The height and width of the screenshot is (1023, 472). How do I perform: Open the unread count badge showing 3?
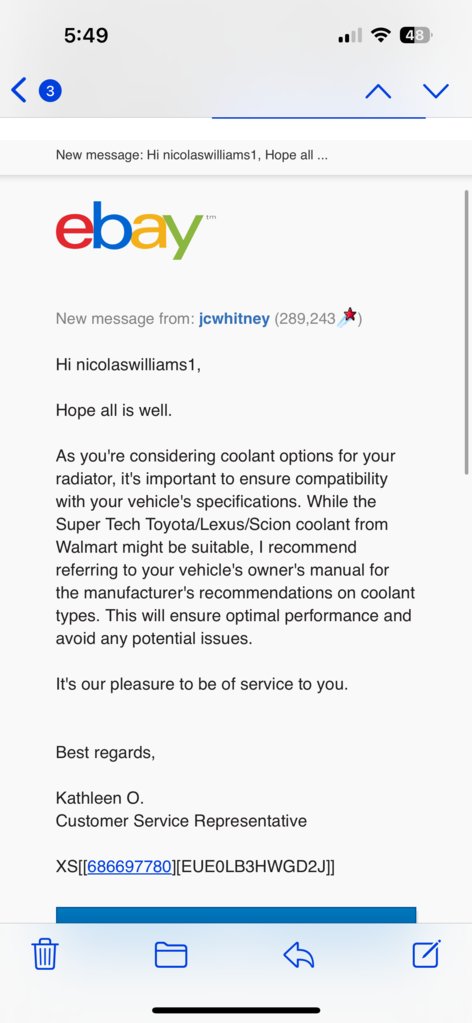[x=50, y=91]
